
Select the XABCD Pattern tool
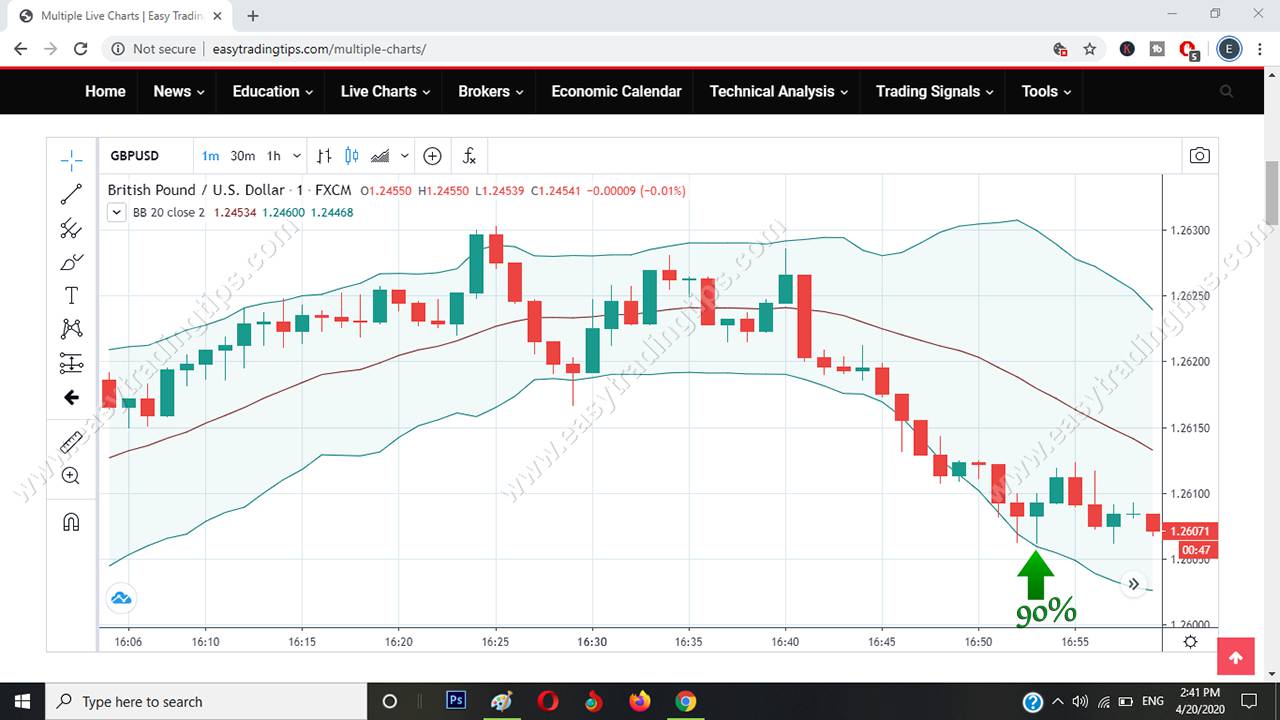[x=70, y=328]
